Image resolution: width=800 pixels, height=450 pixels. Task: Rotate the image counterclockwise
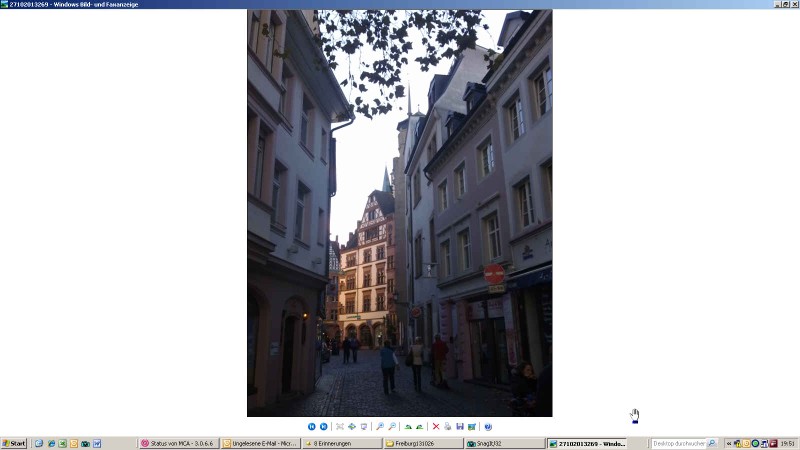420,427
